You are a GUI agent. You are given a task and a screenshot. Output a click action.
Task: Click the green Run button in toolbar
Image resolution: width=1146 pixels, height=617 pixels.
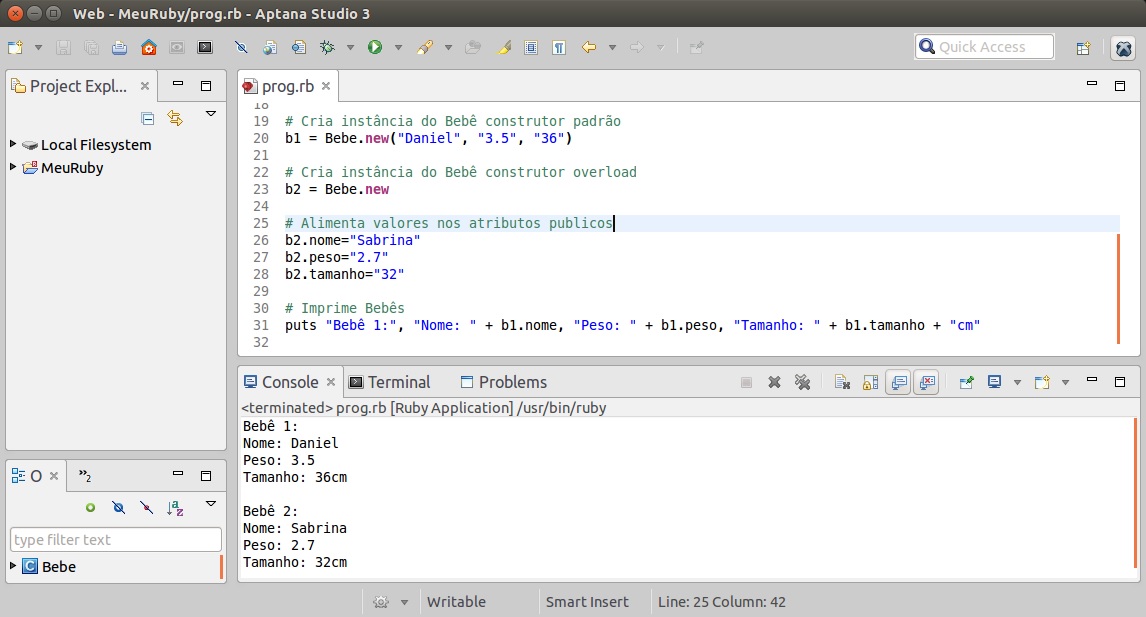pyautogui.click(x=375, y=47)
